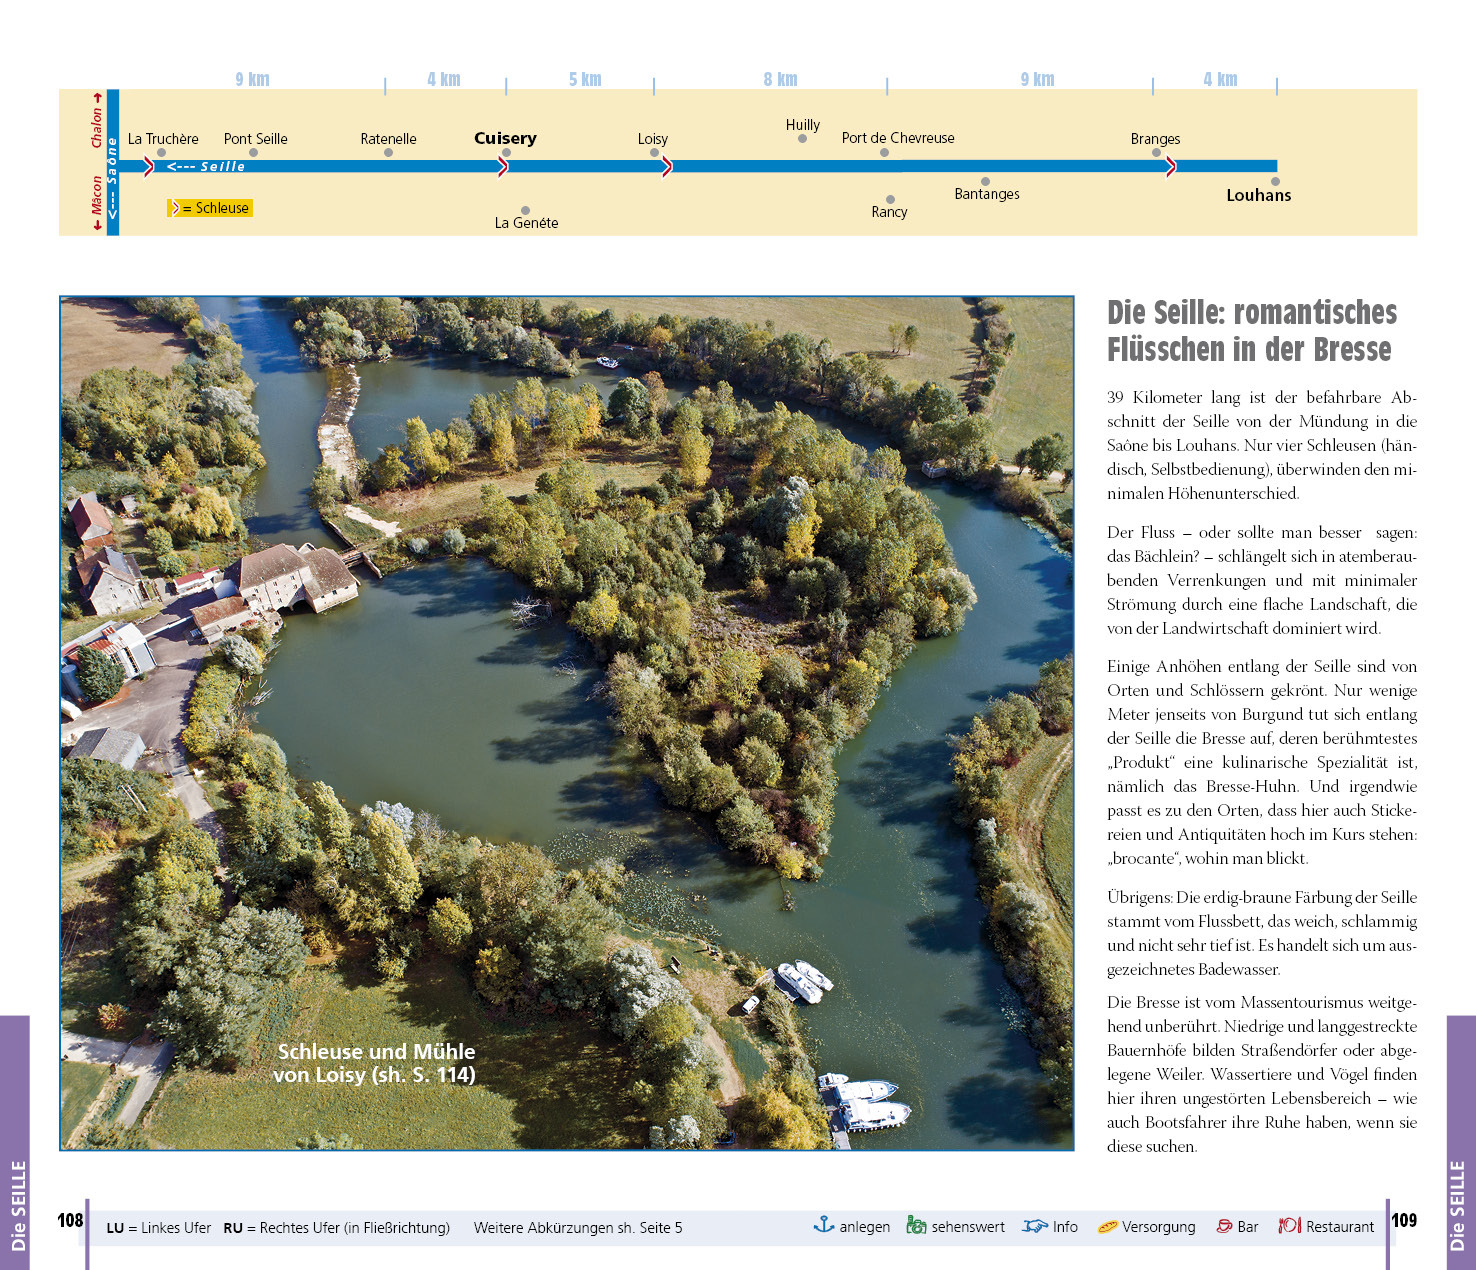Select the left purple 'Die SEILLE' tab
The image size is (1476, 1270).
16,1142
